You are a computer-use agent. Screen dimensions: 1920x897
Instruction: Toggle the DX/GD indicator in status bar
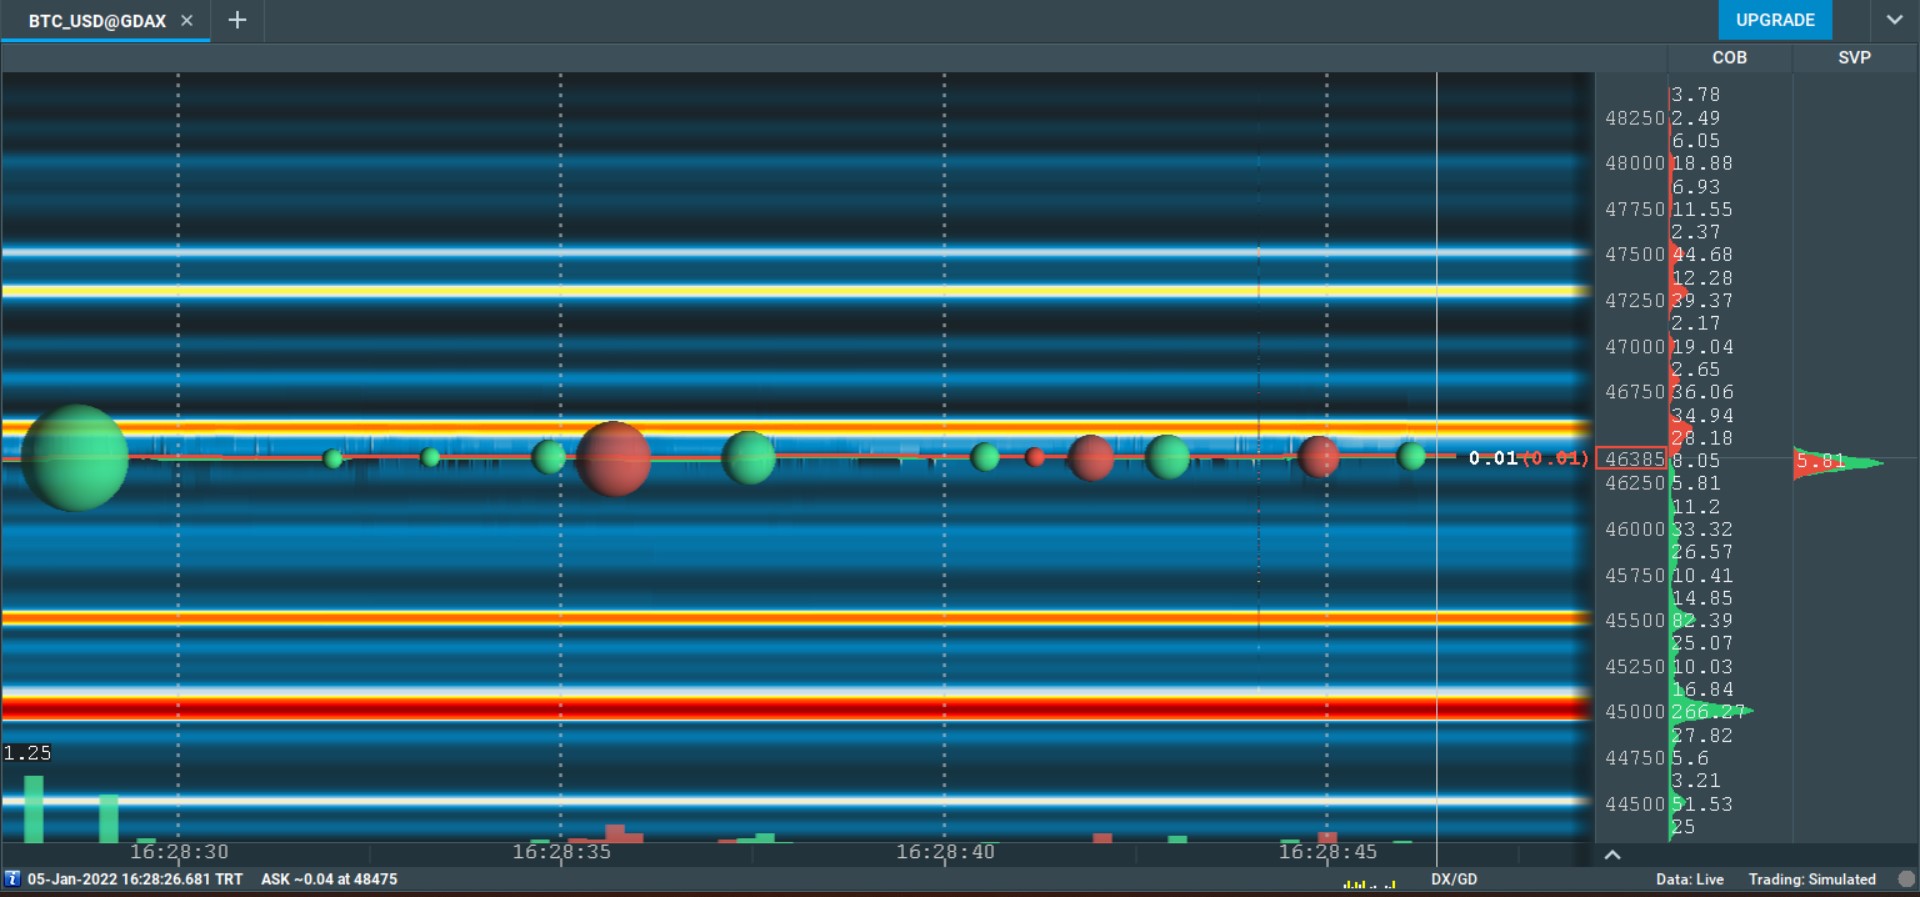click(x=1453, y=879)
